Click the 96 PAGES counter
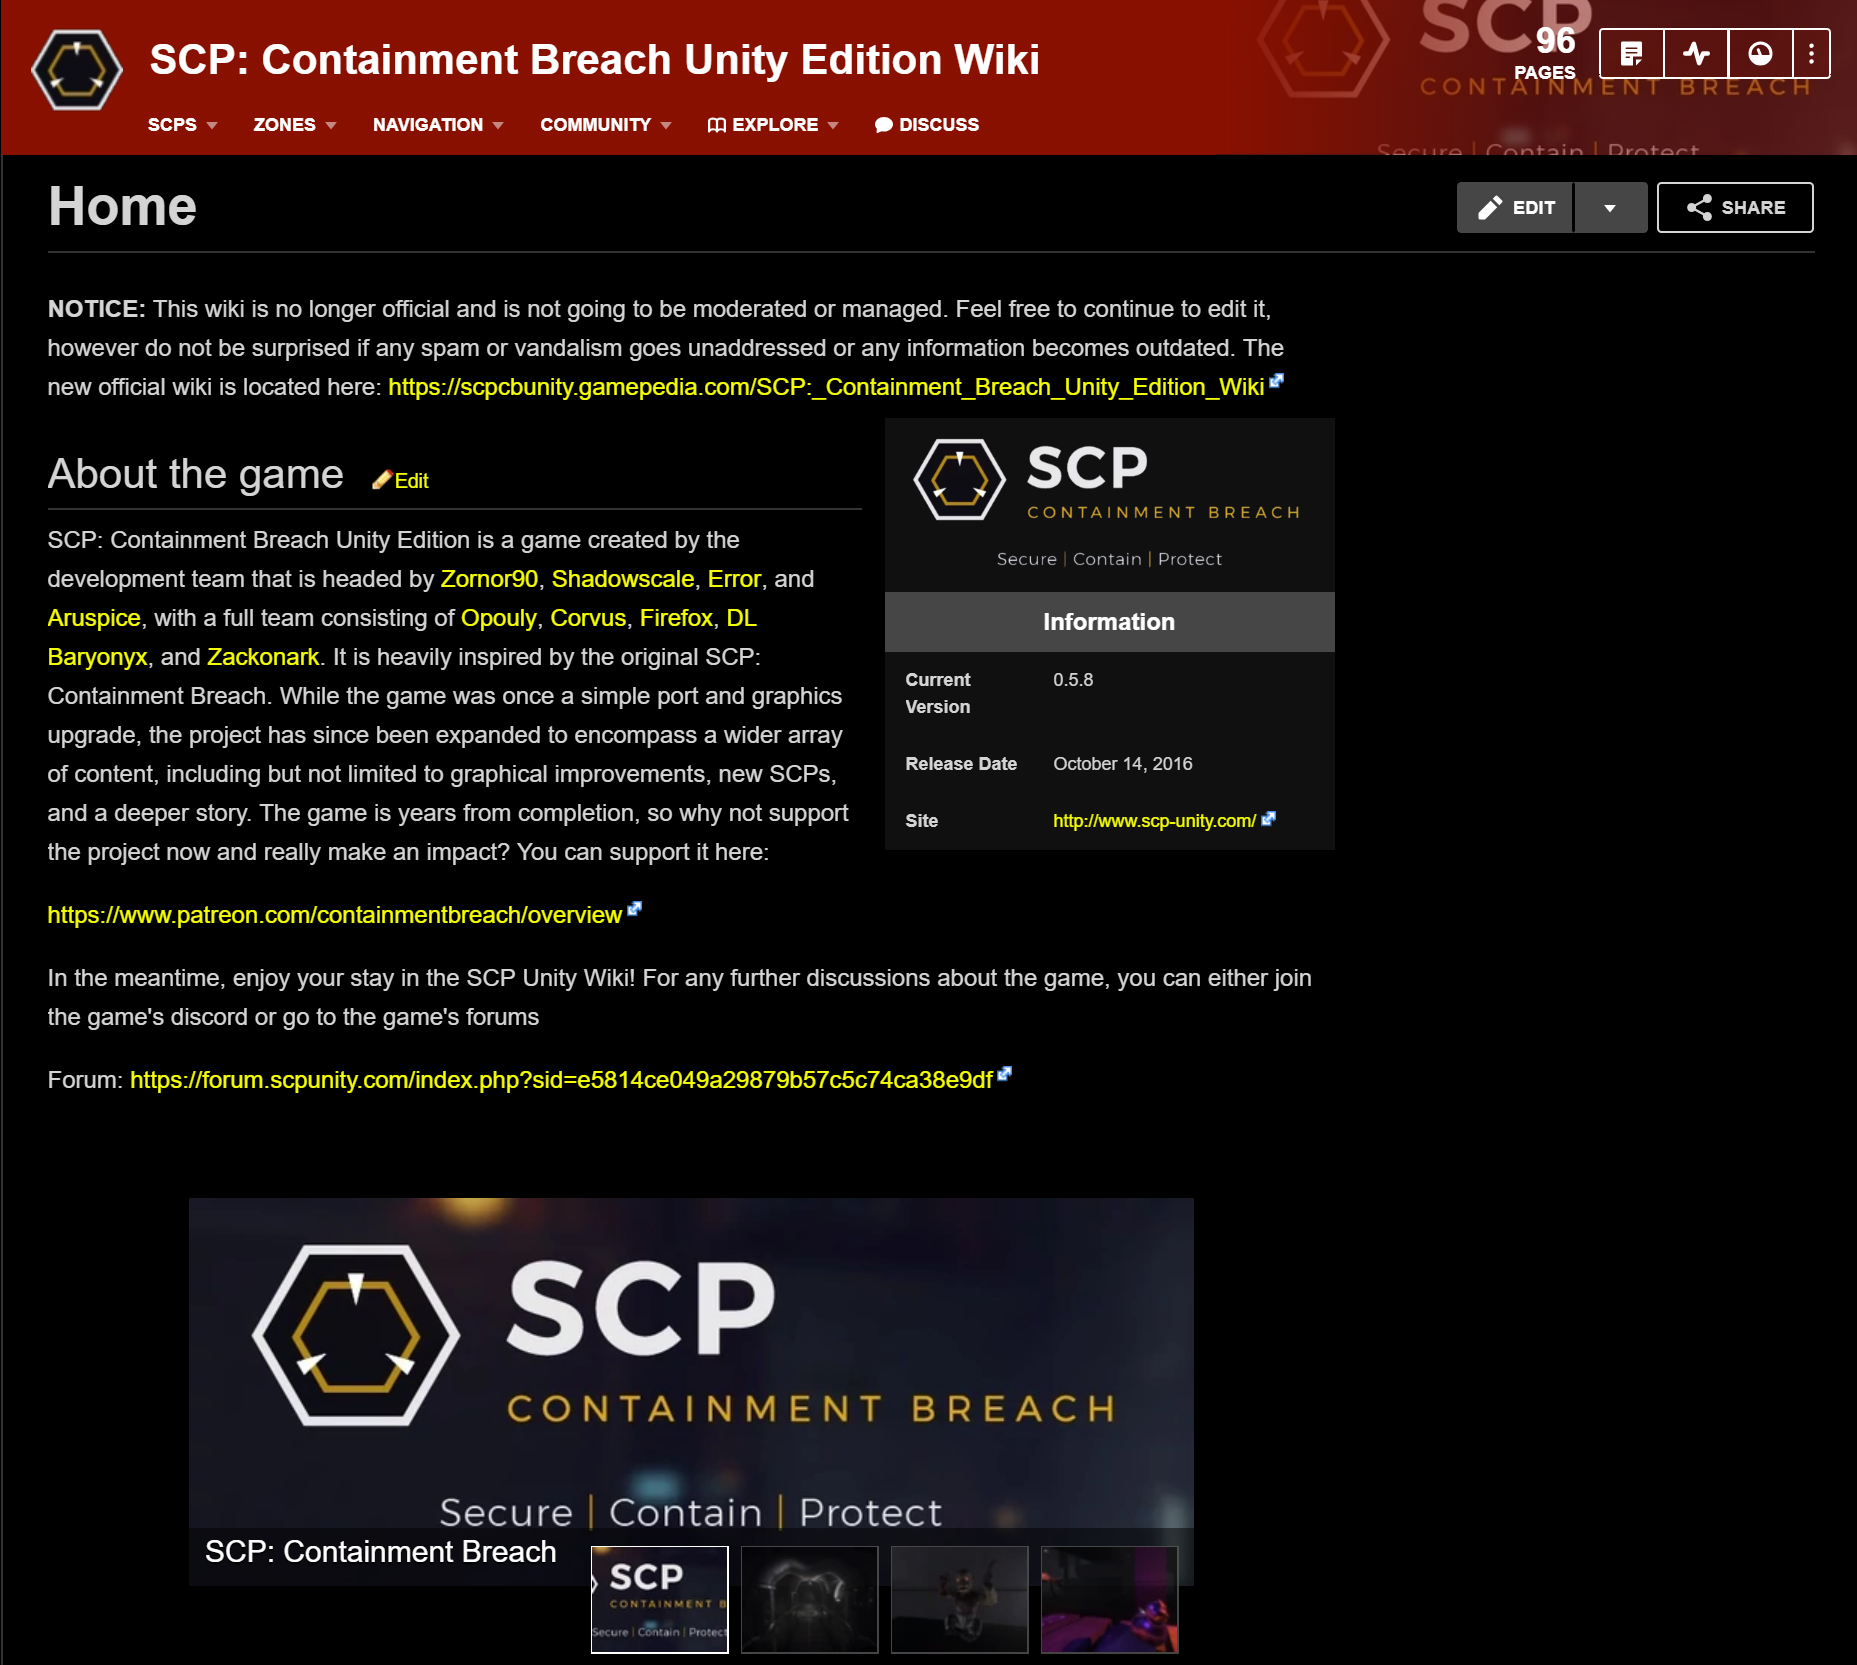This screenshot has height=1665, width=1857. click(1545, 53)
